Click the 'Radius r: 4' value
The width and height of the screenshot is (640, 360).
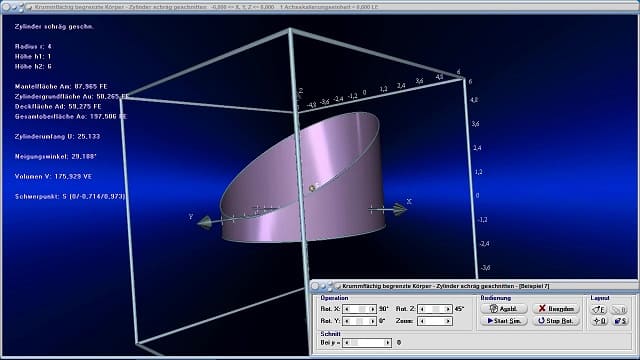(x=33, y=47)
